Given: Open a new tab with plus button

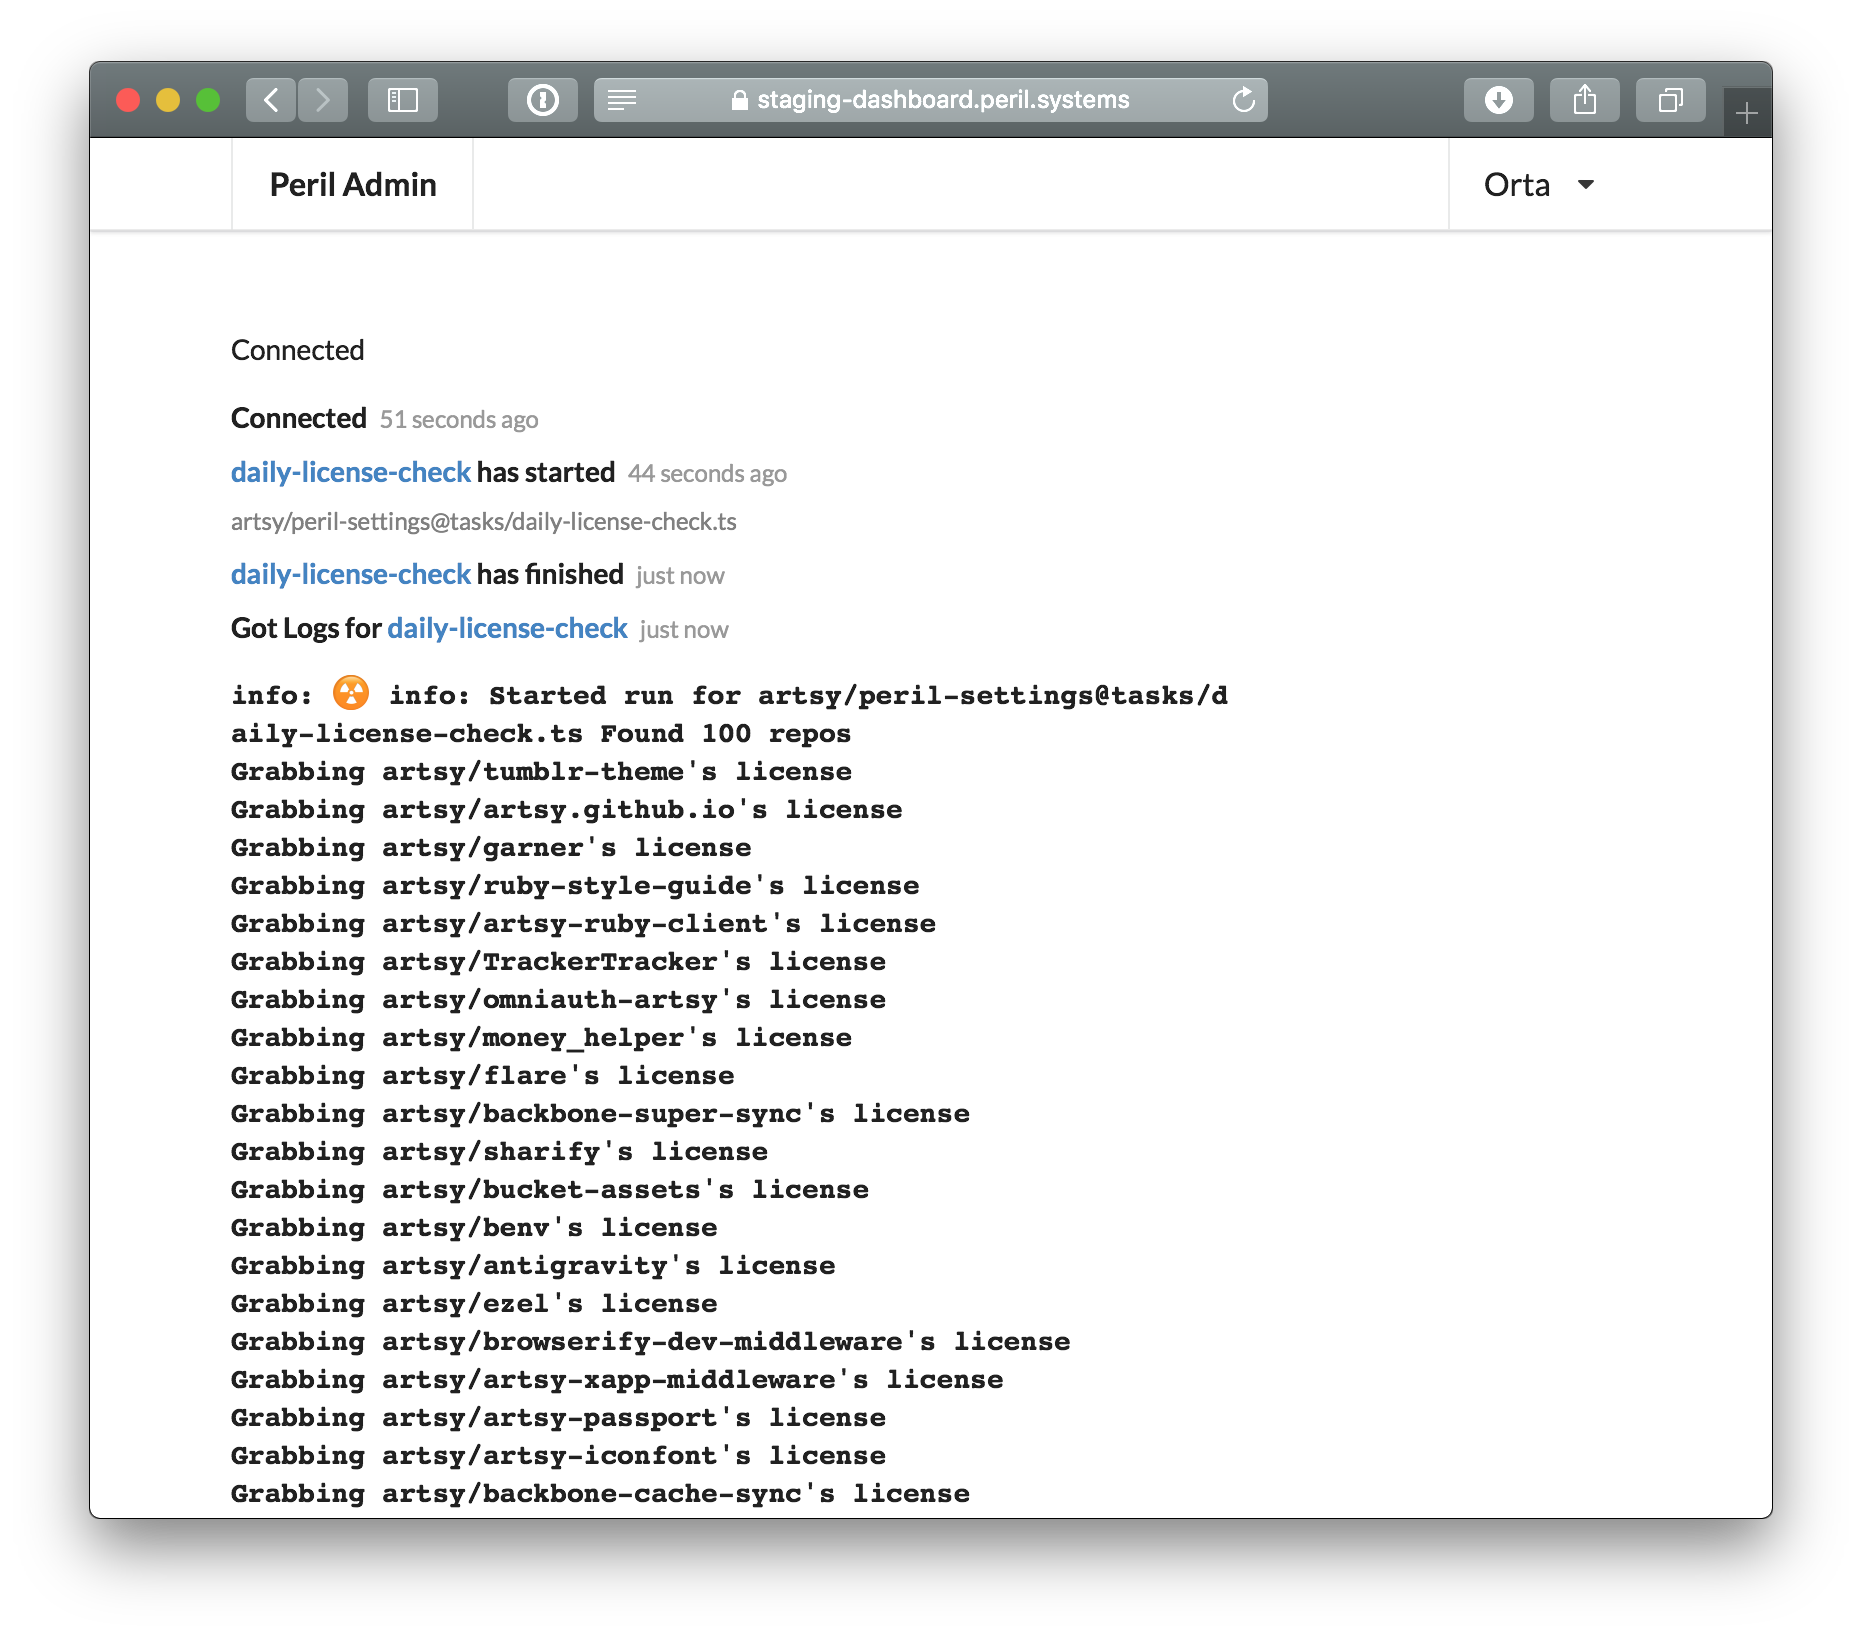Looking at the screenshot, I should [1747, 113].
